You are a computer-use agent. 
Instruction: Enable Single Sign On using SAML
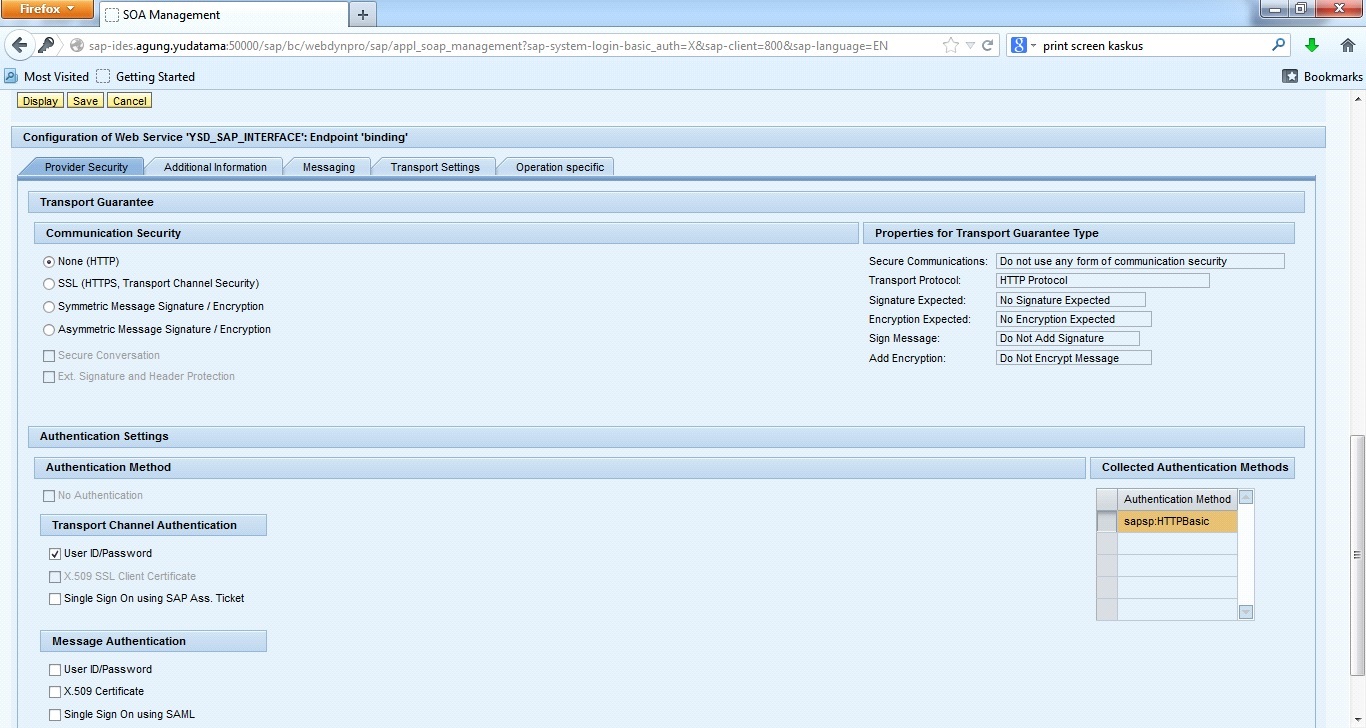click(55, 715)
